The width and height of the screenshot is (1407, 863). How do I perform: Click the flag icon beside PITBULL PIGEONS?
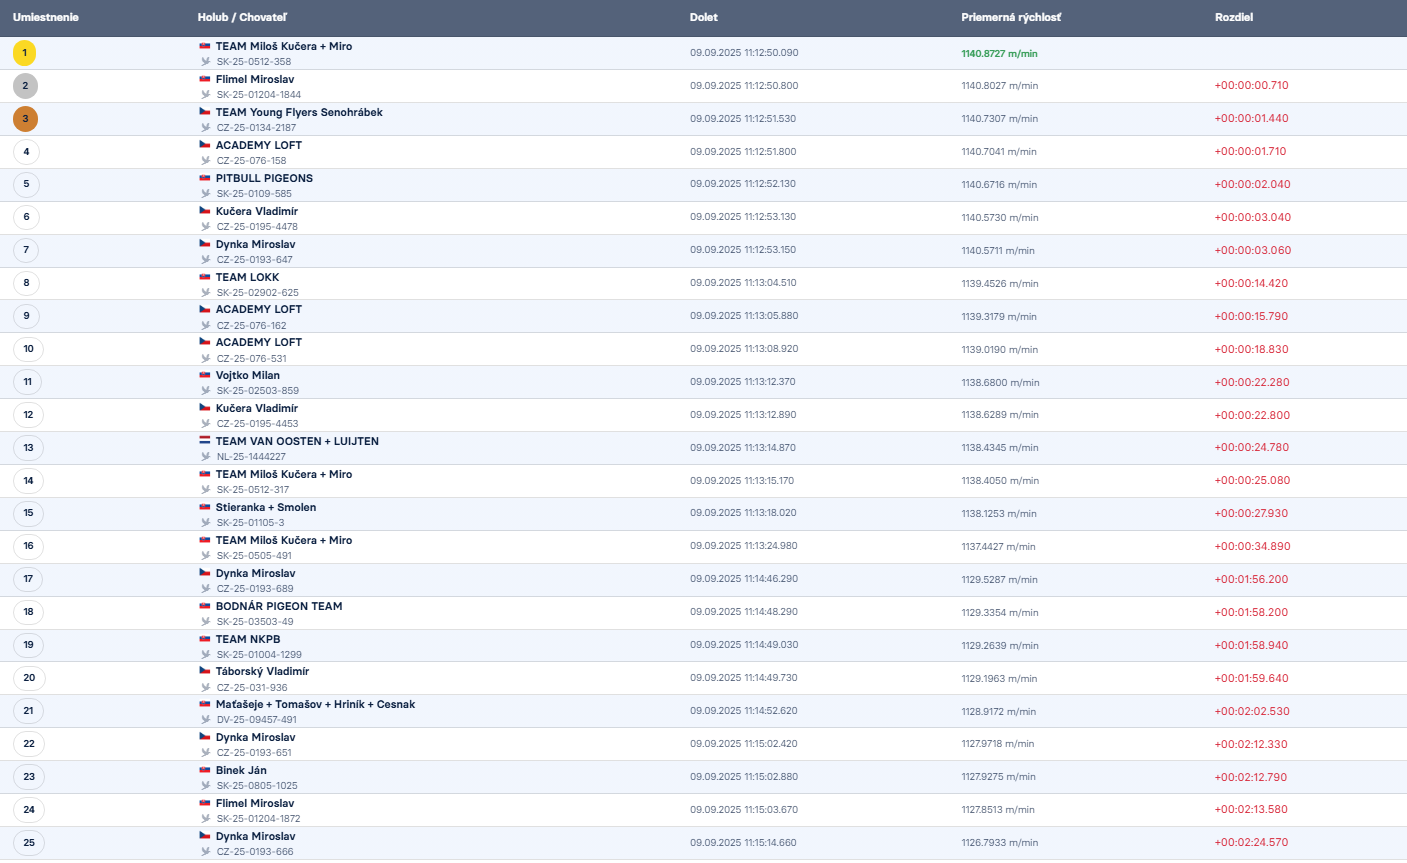coord(205,178)
